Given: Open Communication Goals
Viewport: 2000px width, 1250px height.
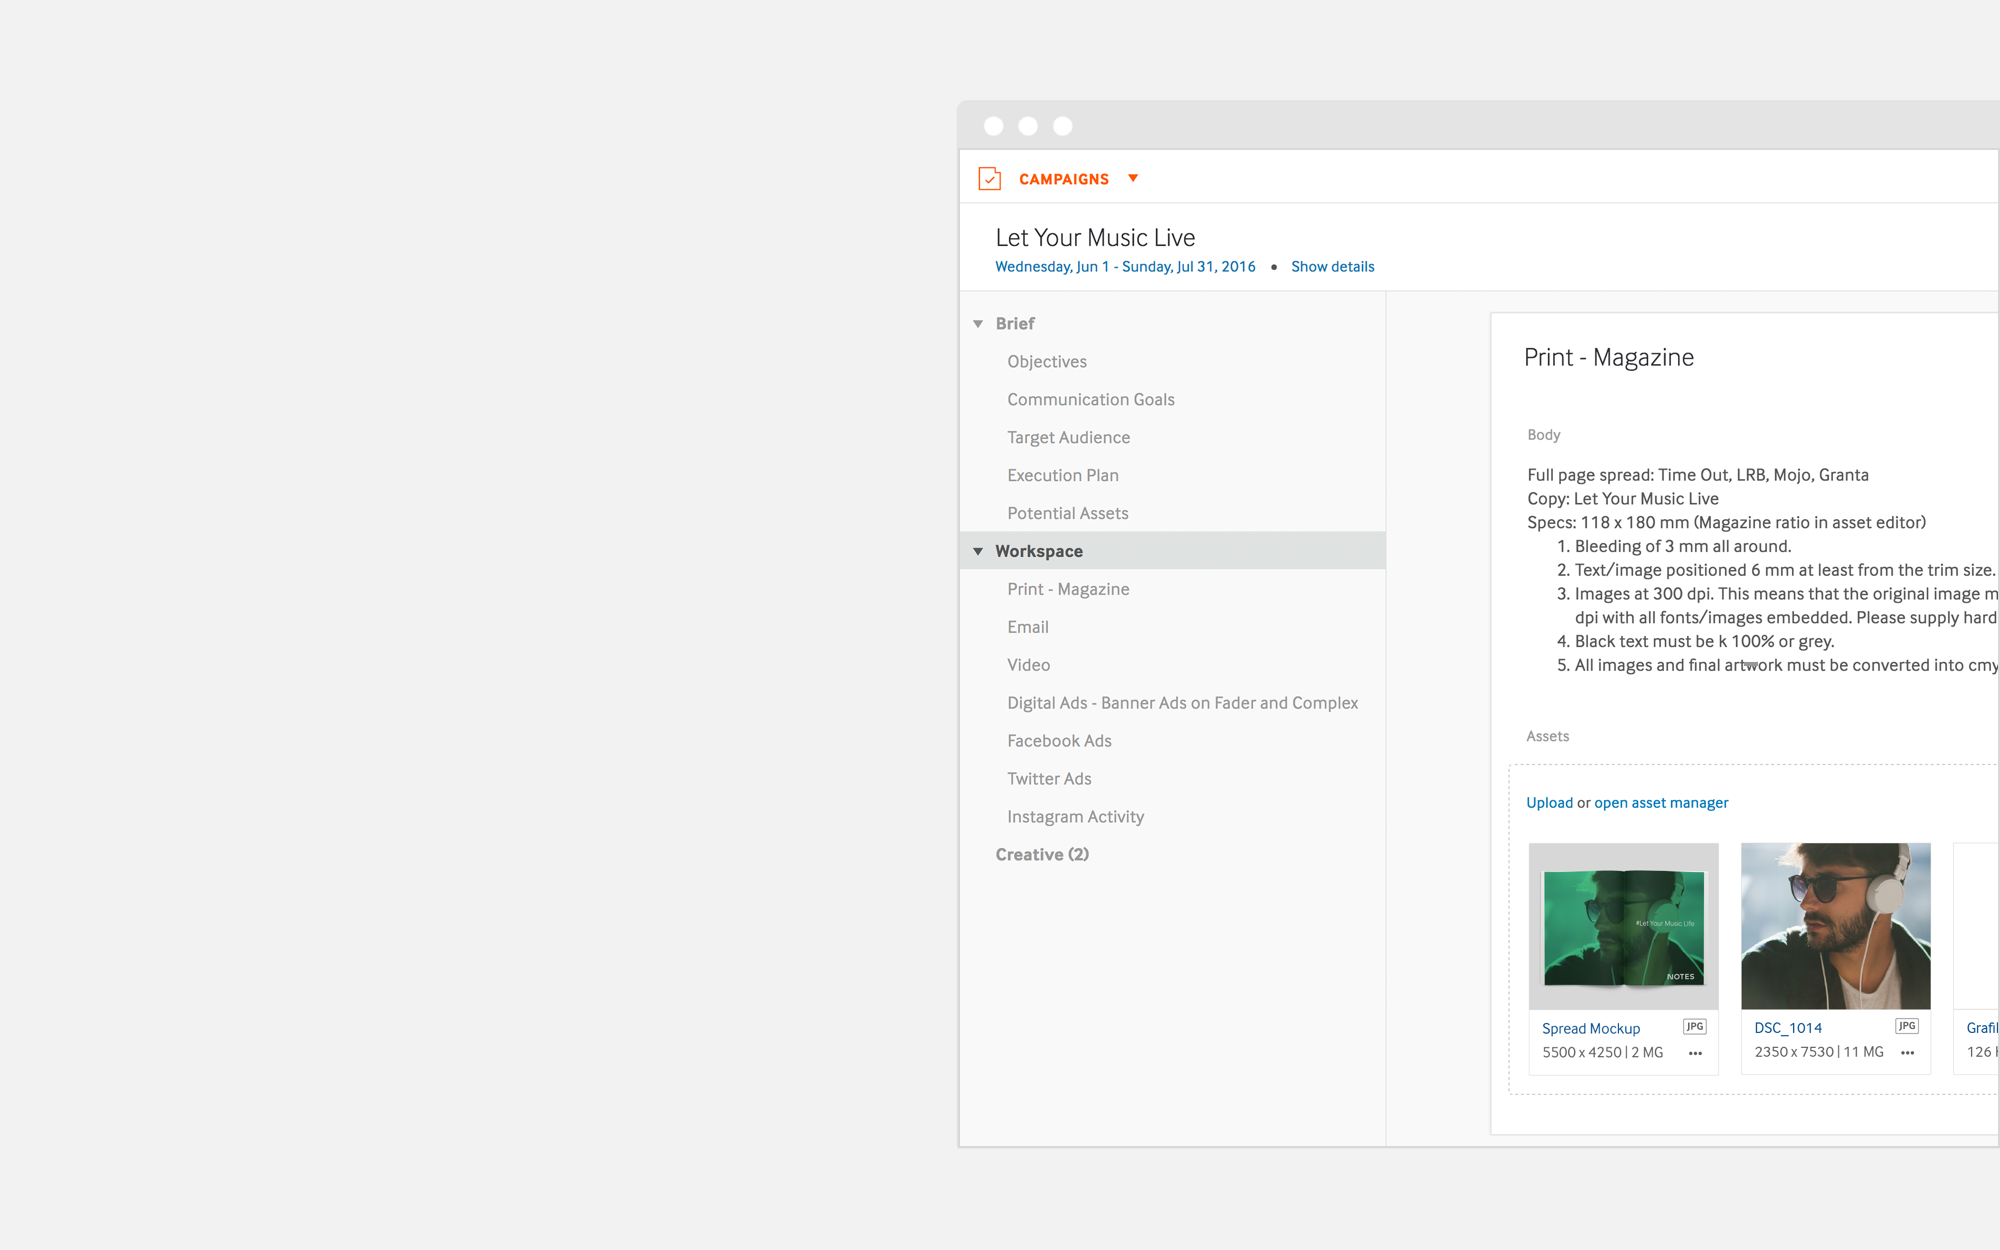Looking at the screenshot, I should (x=1091, y=399).
